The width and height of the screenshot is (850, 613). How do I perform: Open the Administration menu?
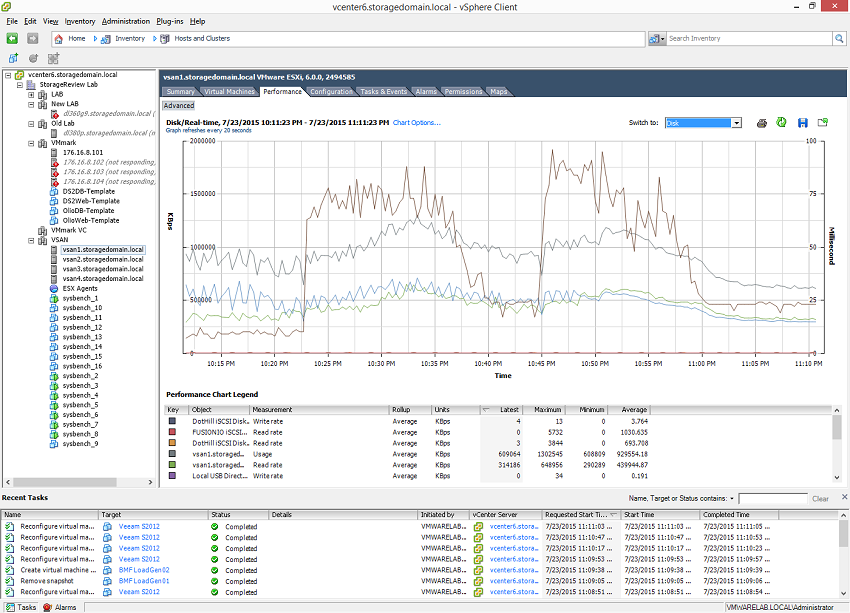tap(126, 21)
